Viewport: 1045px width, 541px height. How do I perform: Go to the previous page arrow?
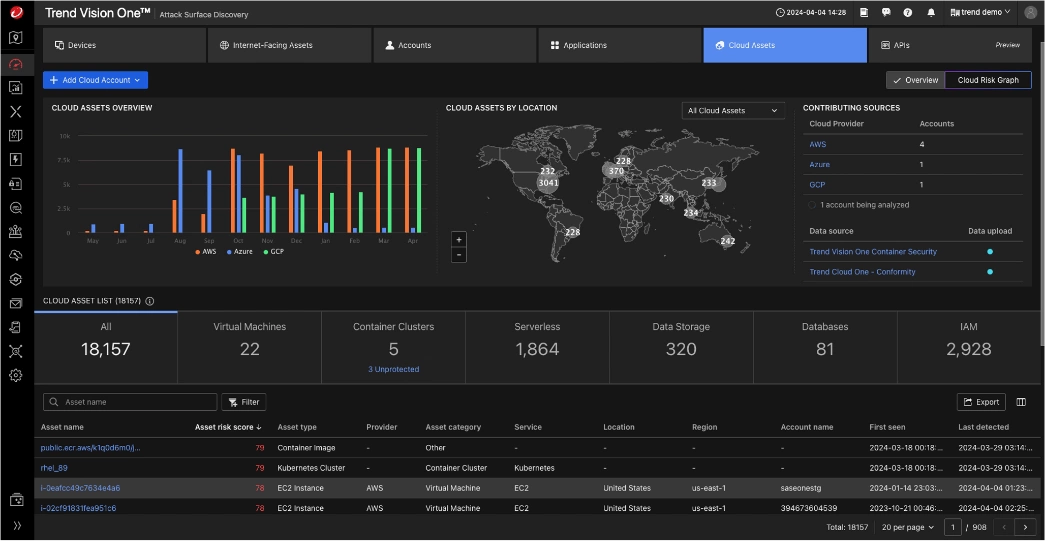tap(1003, 527)
